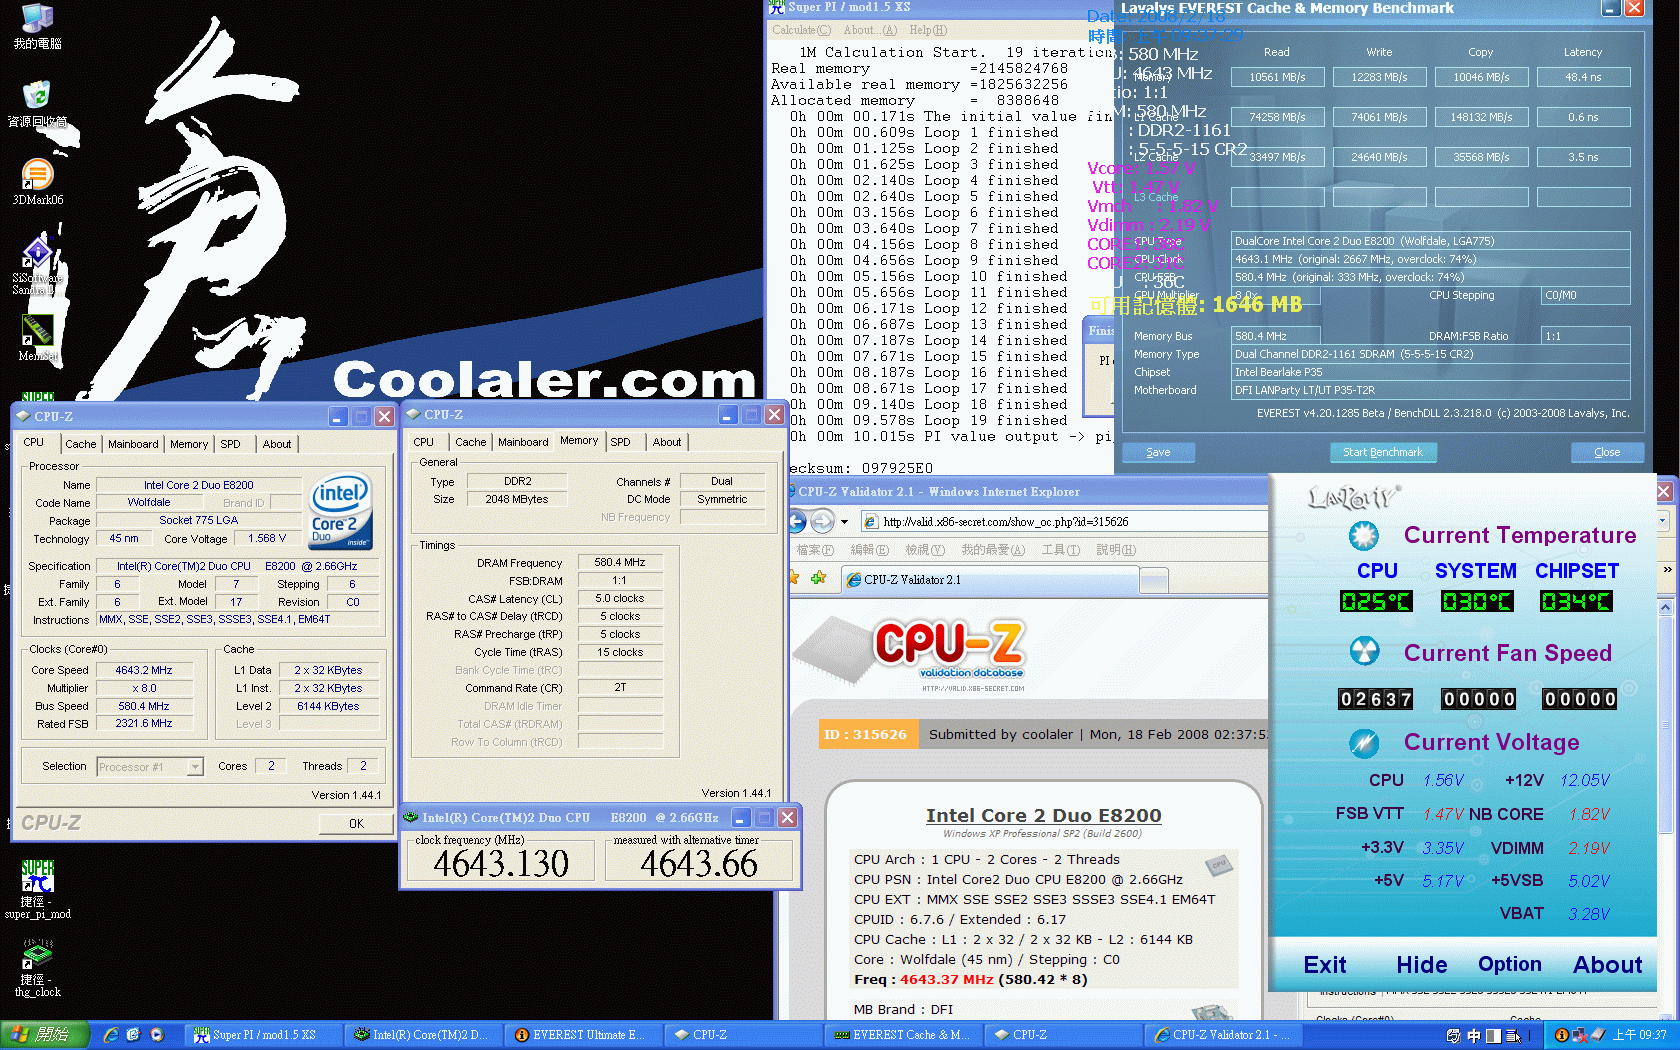This screenshot has width=1680, height=1050.
Task: Open the Cache tab in the CPU-Z processor window
Action: pos(81,444)
